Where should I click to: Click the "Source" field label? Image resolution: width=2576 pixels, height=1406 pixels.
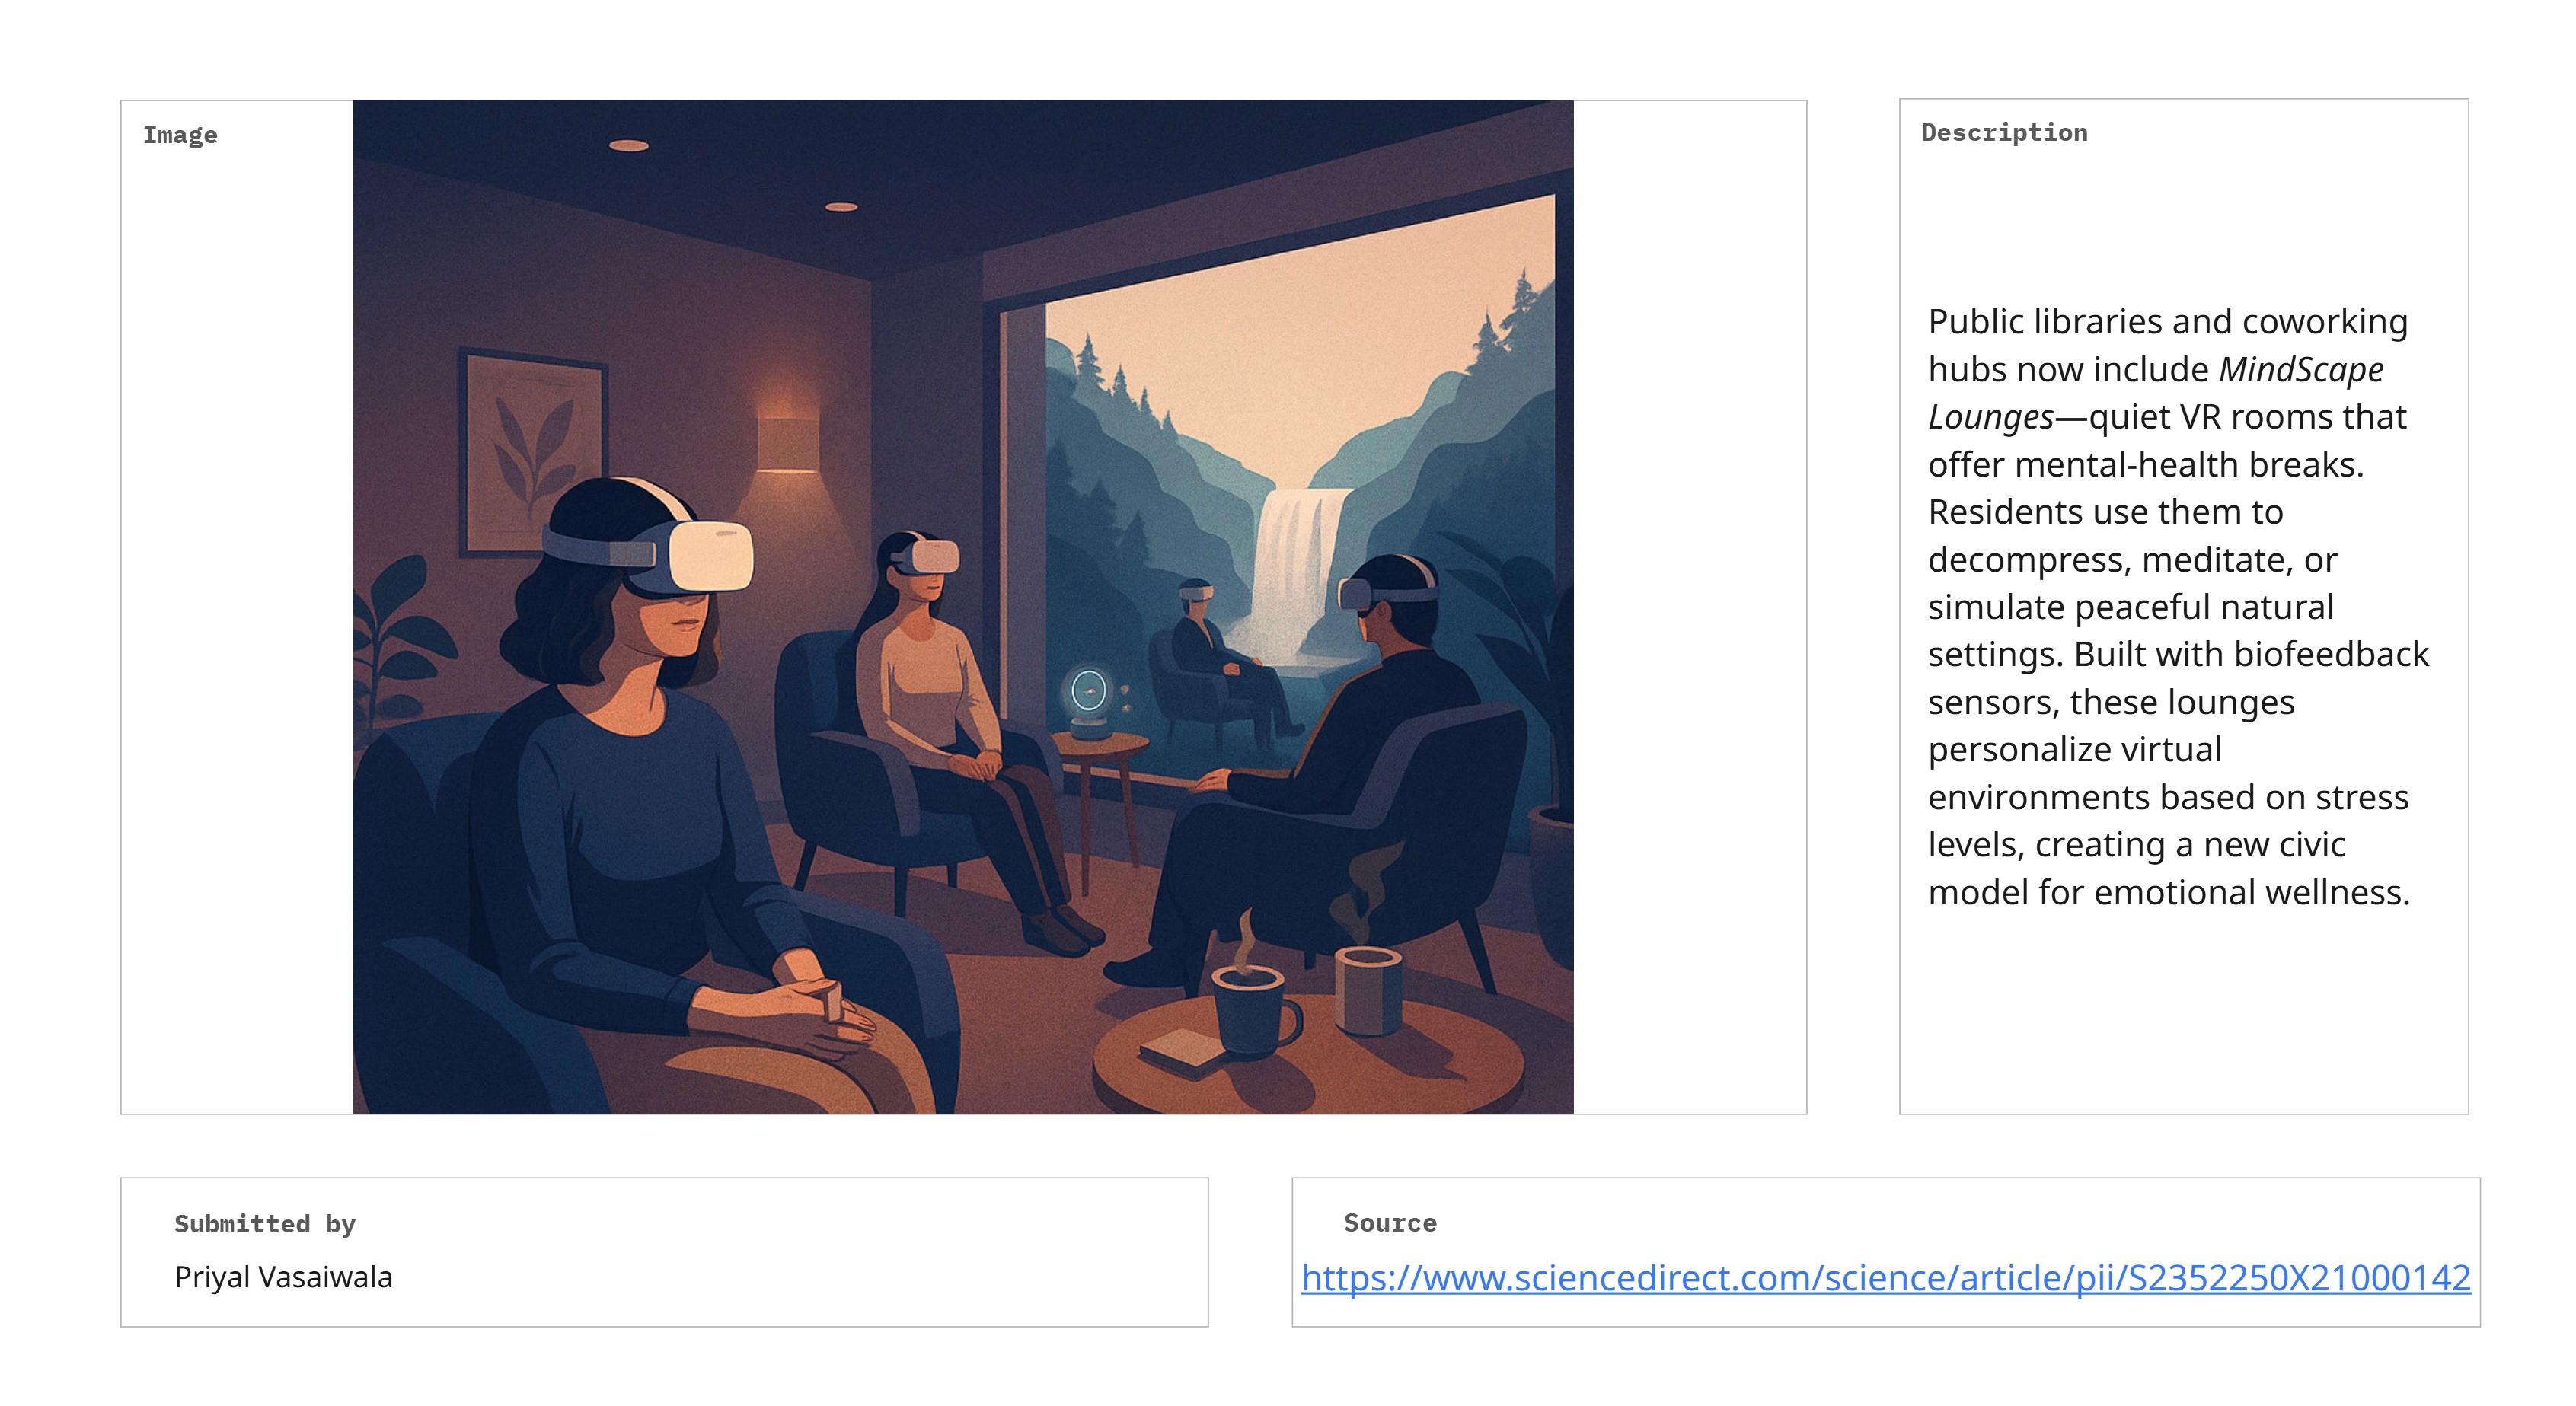(x=1390, y=1222)
